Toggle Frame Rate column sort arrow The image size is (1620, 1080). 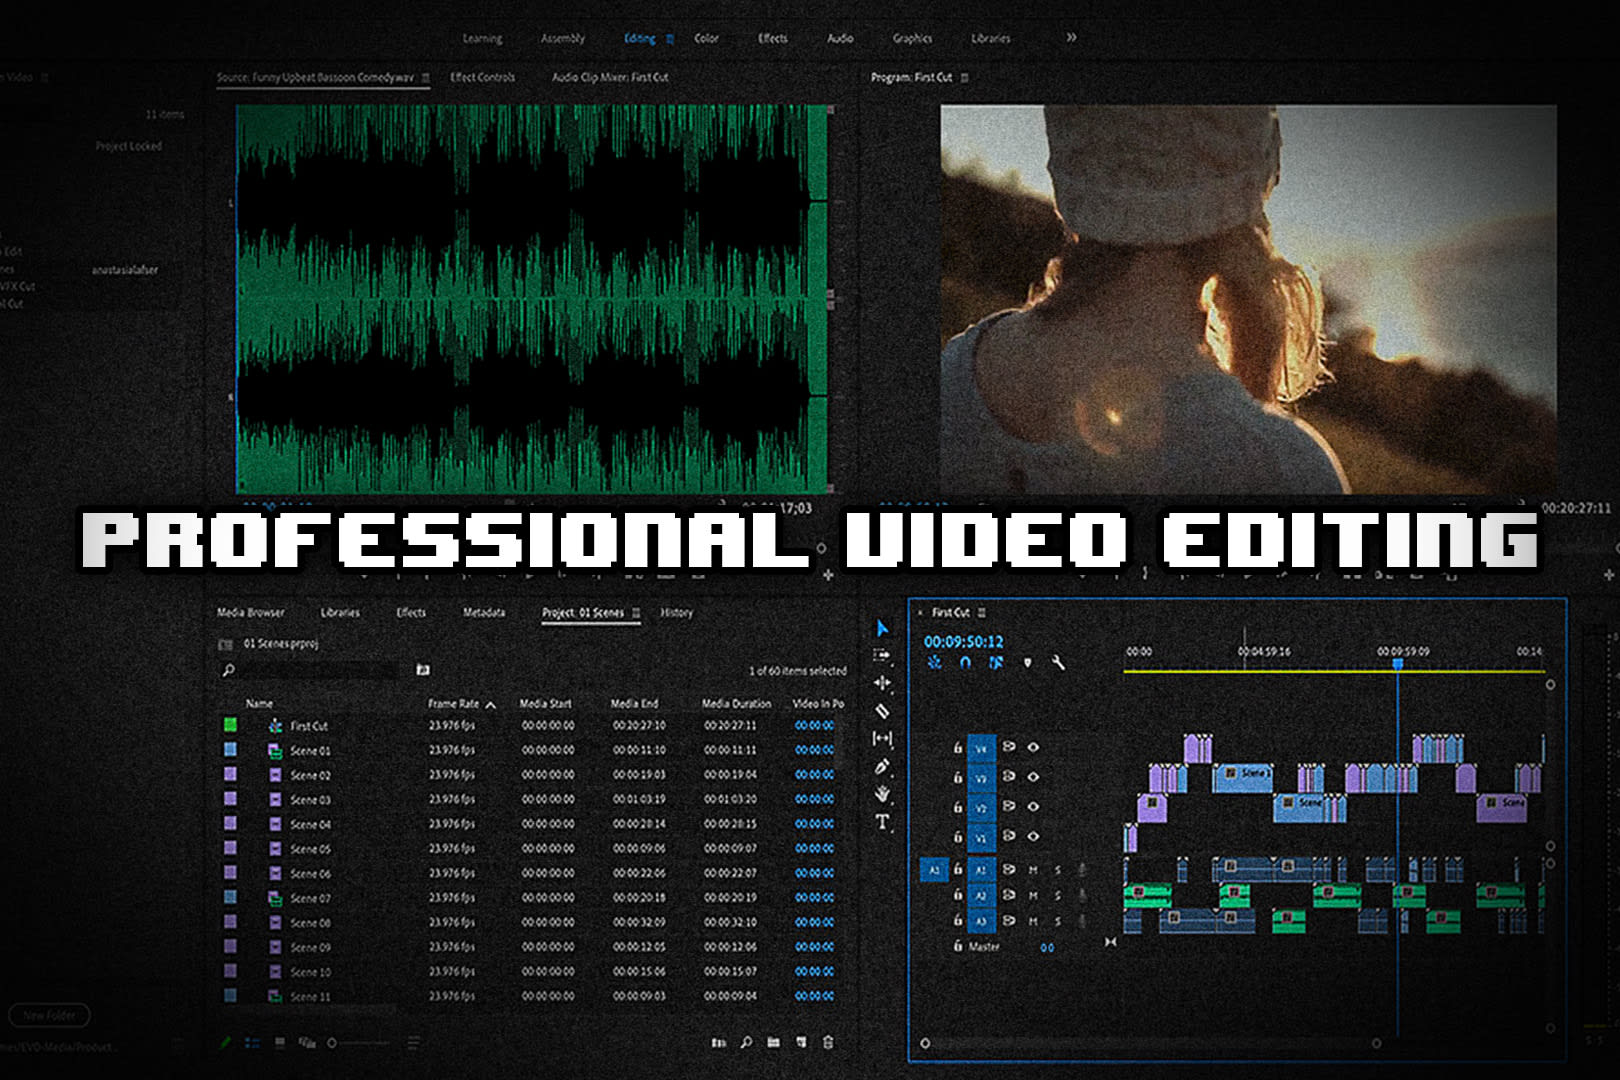pos(491,705)
